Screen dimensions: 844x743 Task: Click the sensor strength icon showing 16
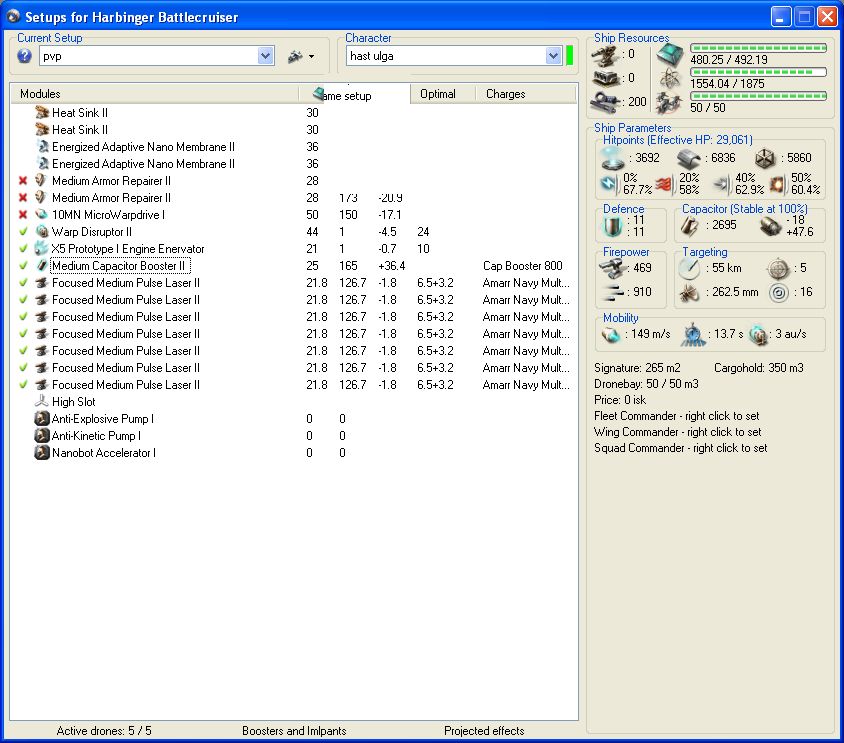778,292
